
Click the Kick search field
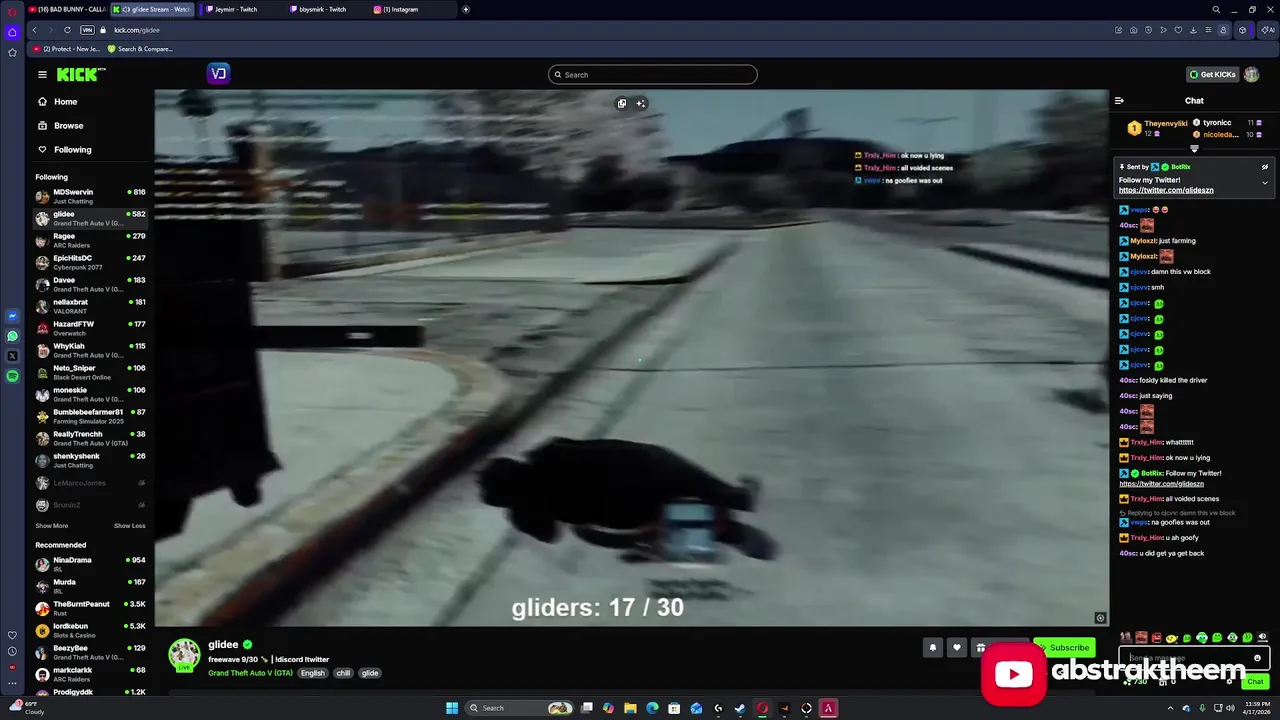coord(652,74)
